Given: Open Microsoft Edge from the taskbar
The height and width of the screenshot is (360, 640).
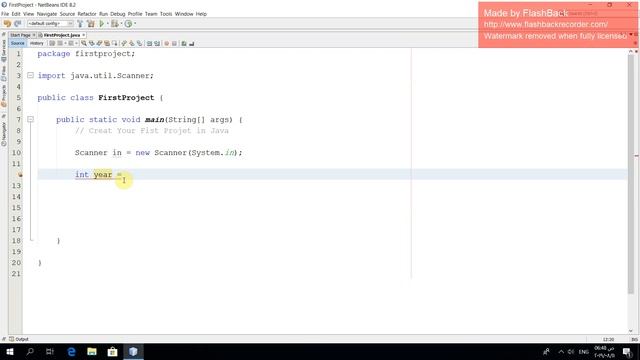Looking at the screenshot, I should coord(71,351).
